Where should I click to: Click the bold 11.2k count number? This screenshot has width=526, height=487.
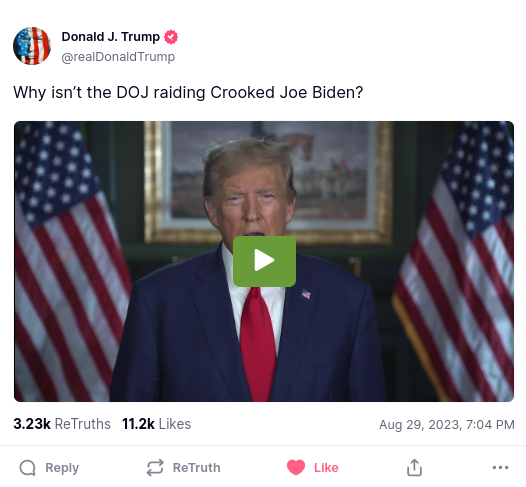coord(138,424)
